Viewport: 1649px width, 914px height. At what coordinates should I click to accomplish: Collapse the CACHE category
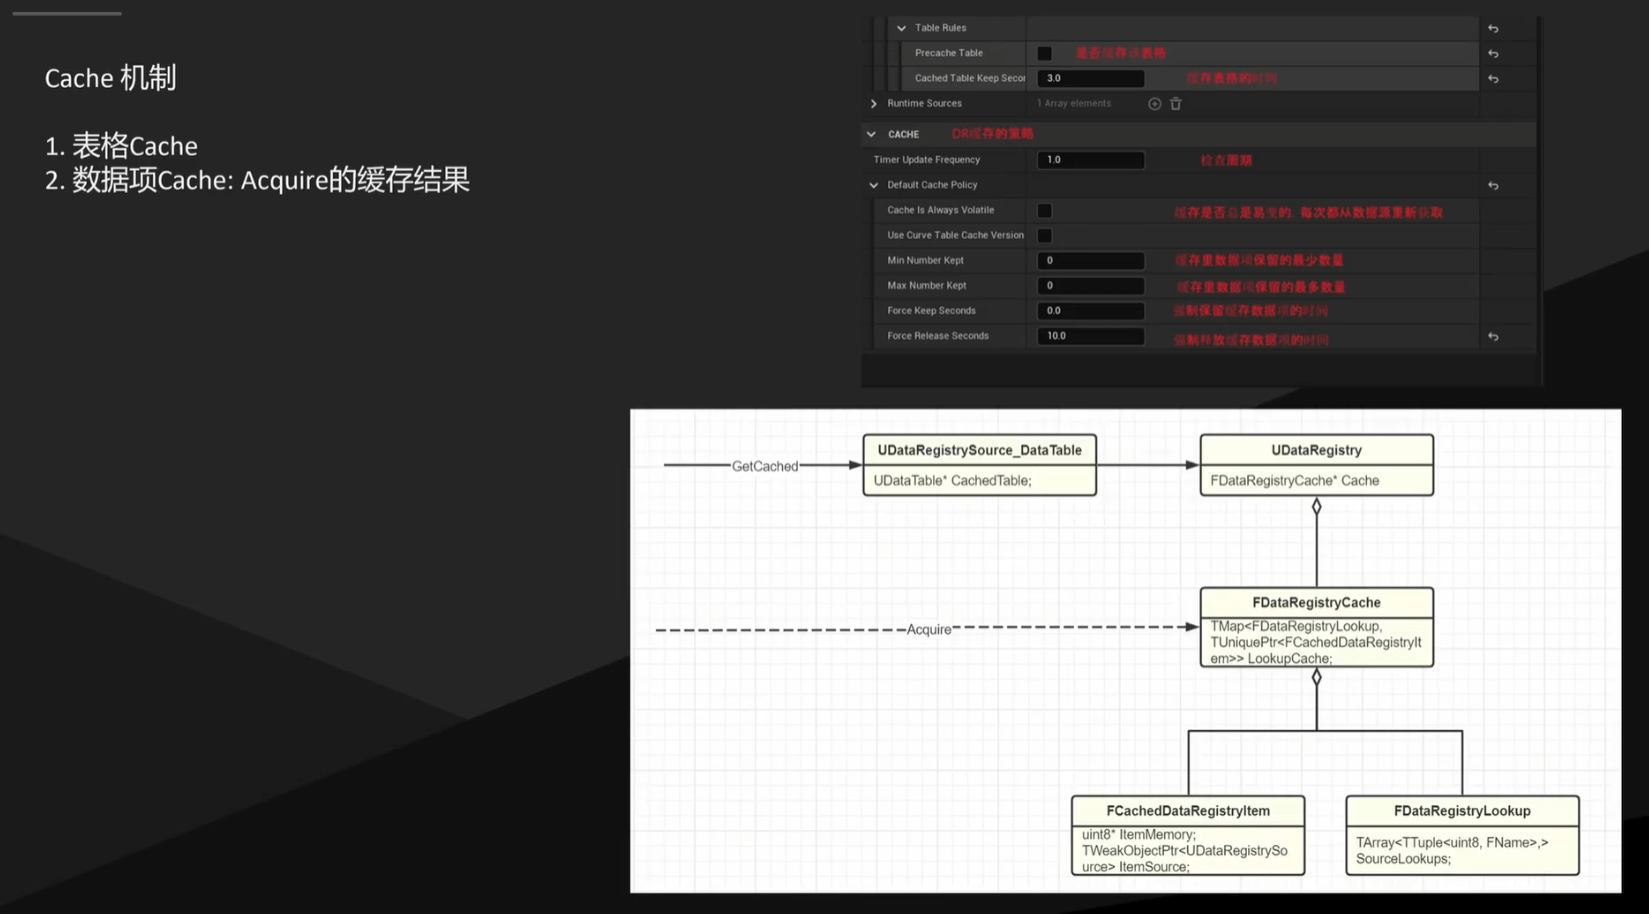(871, 134)
